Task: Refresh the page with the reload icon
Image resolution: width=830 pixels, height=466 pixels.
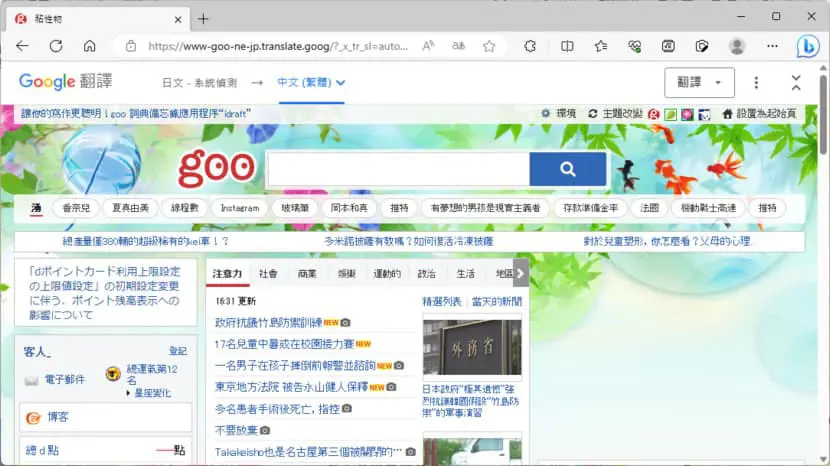Action: [56, 47]
